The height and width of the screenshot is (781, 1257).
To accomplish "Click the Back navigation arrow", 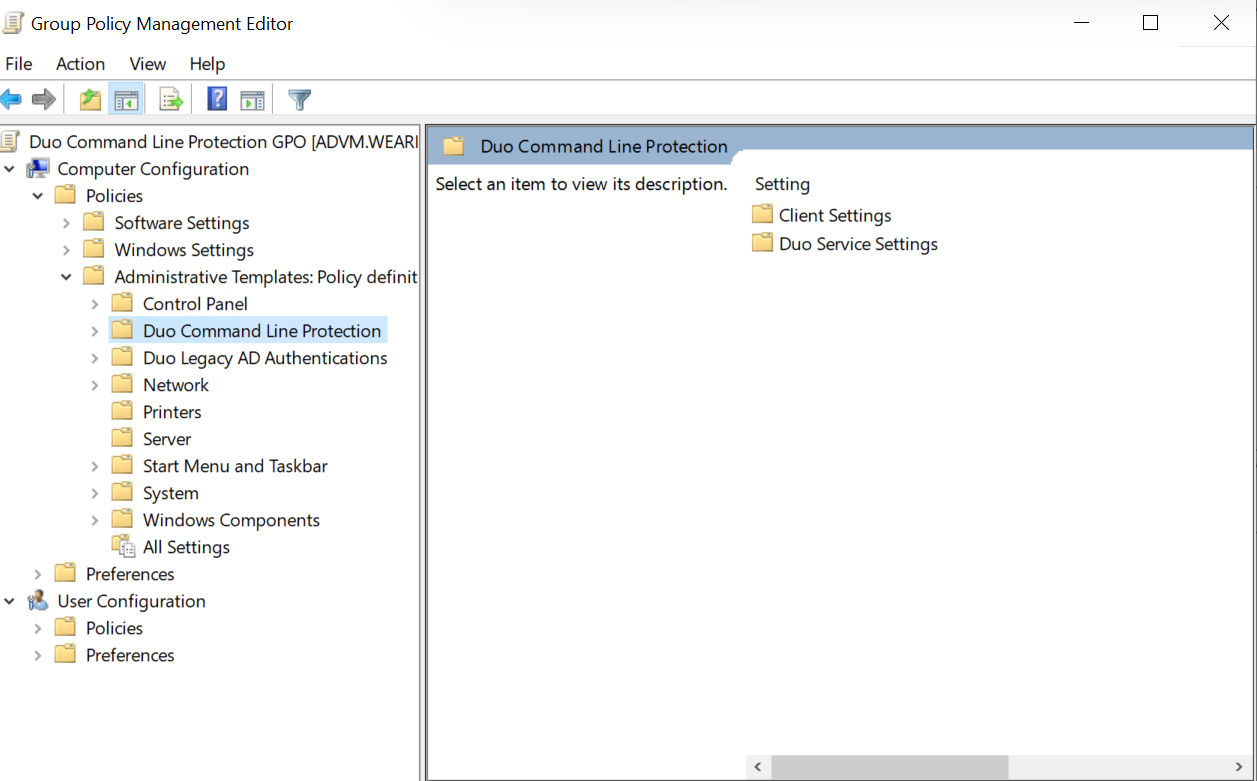I will pyautogui.click(x=14, y=98).
